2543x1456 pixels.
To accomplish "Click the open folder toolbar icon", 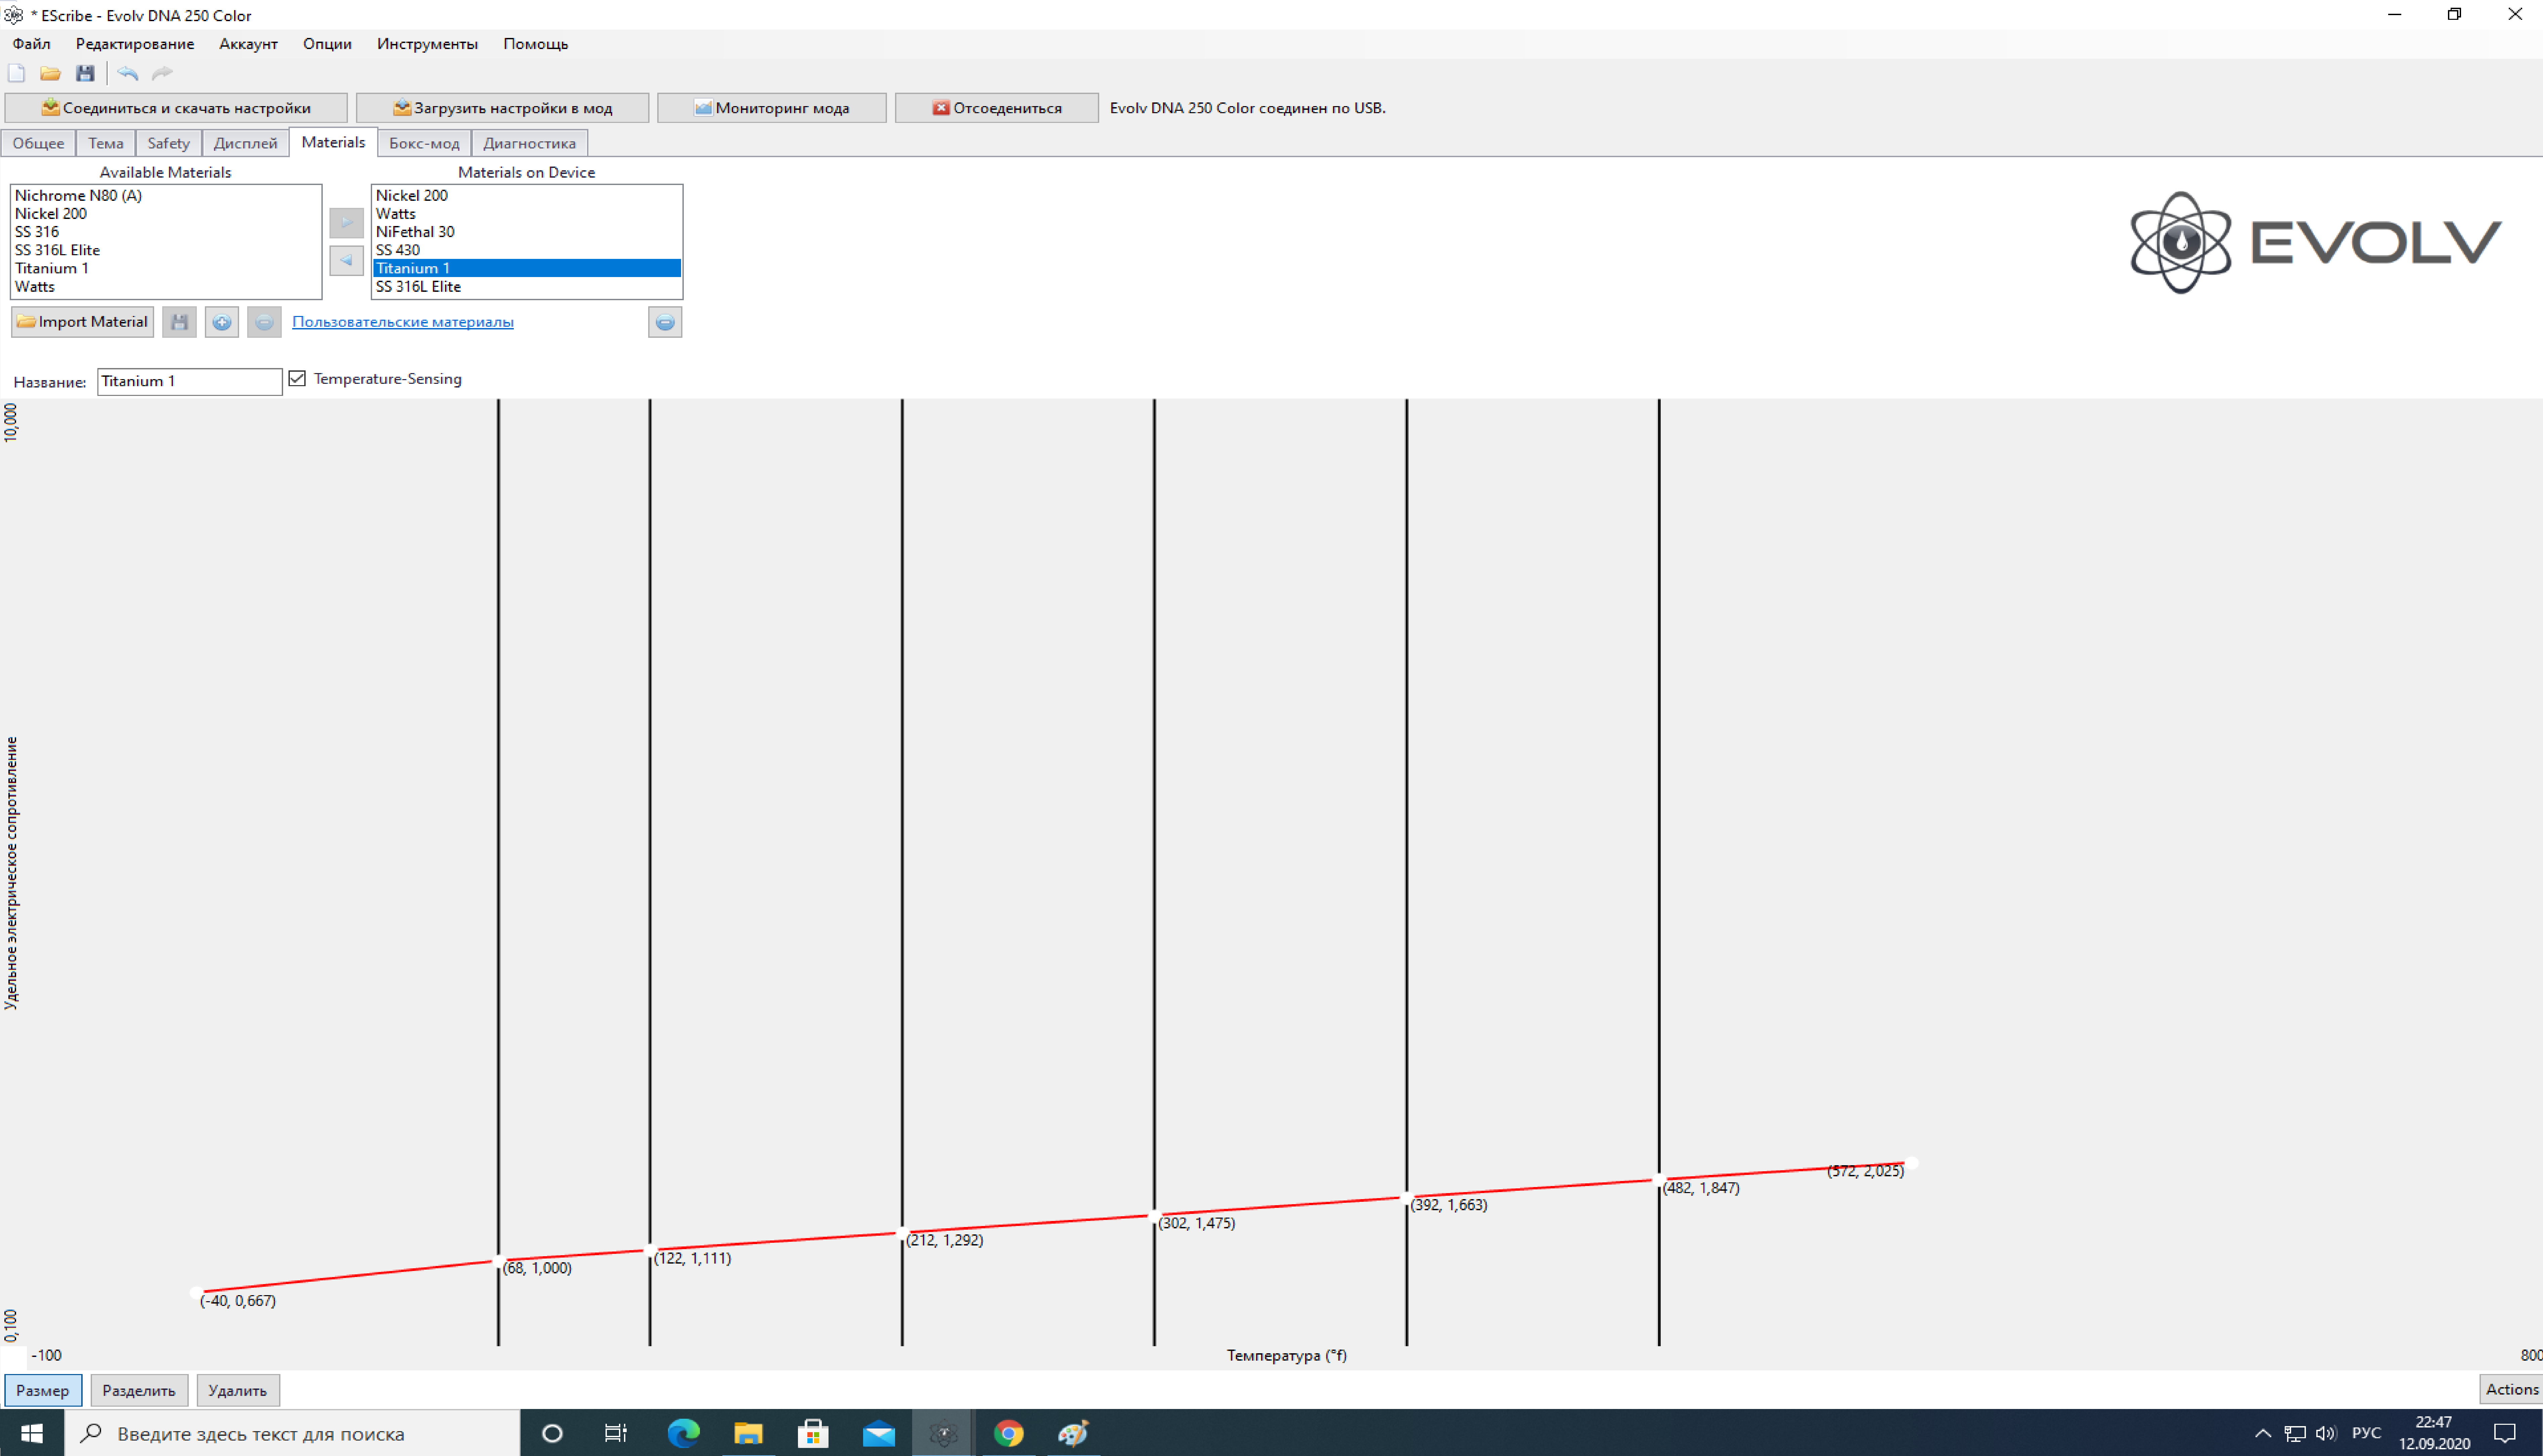I will [x=50, y=73].
